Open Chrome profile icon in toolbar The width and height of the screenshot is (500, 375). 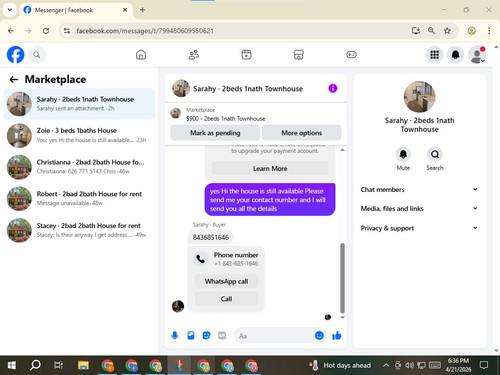pyautogui.click(x=471, y=31)
